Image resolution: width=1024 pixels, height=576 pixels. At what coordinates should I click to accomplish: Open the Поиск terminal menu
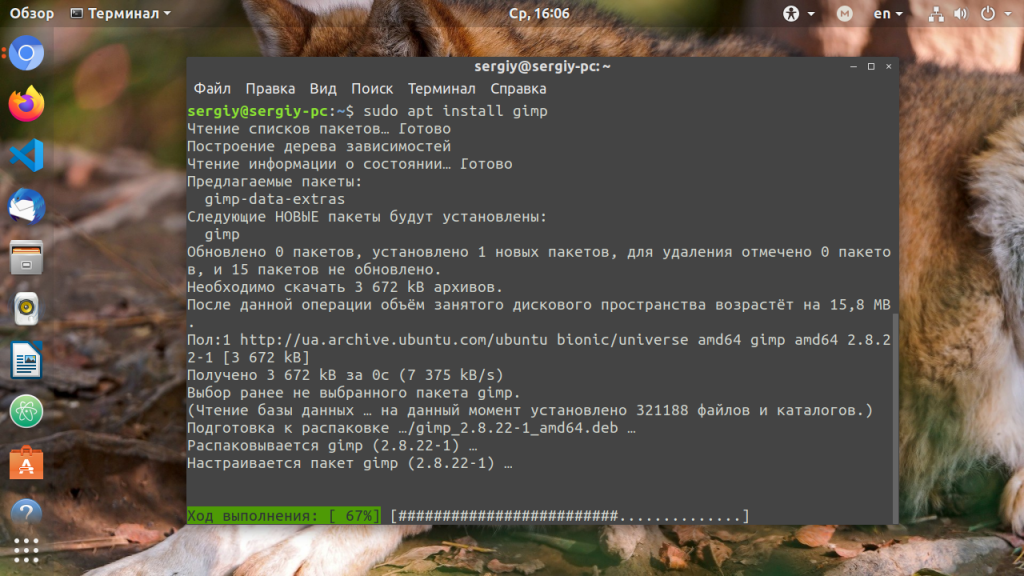pos(372,89)
